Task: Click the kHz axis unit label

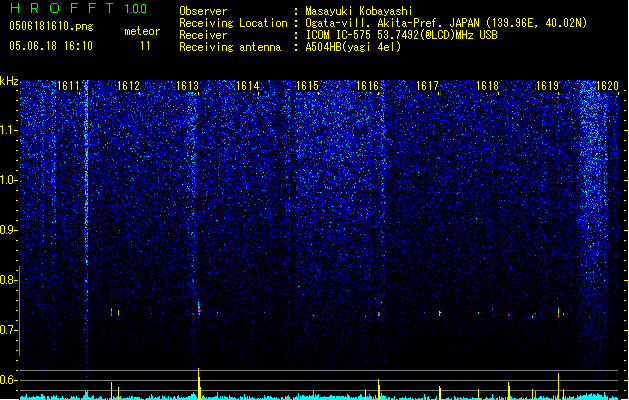Action: click(9, 81)
